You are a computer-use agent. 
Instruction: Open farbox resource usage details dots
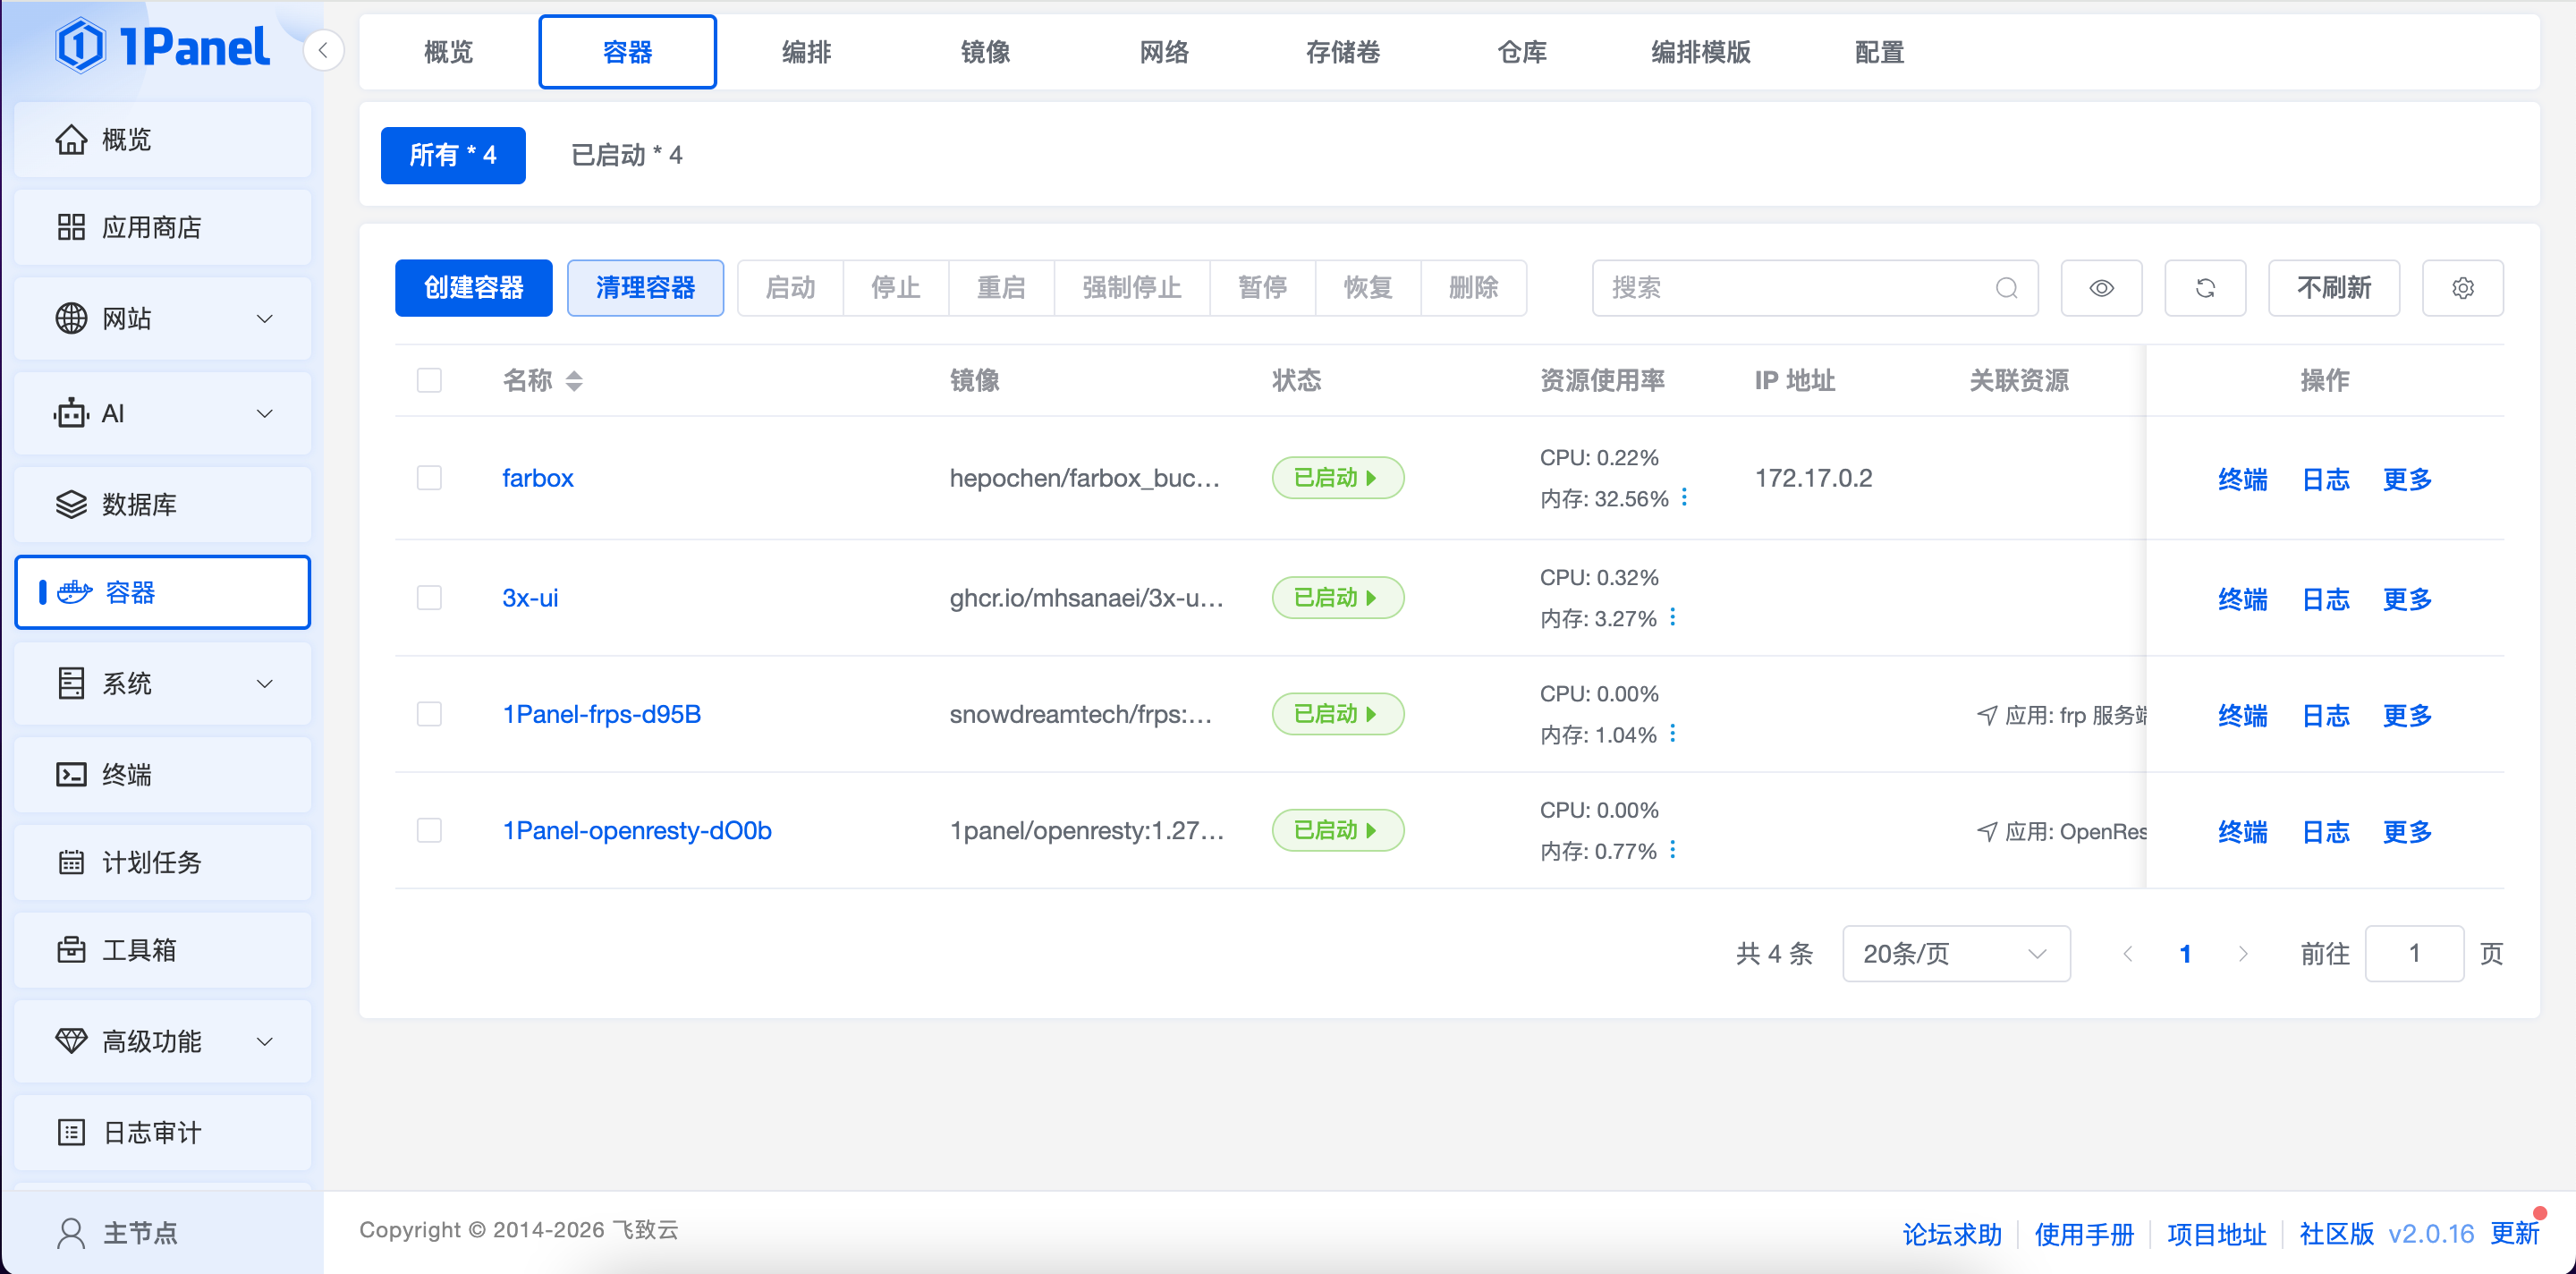[1685, 497]
